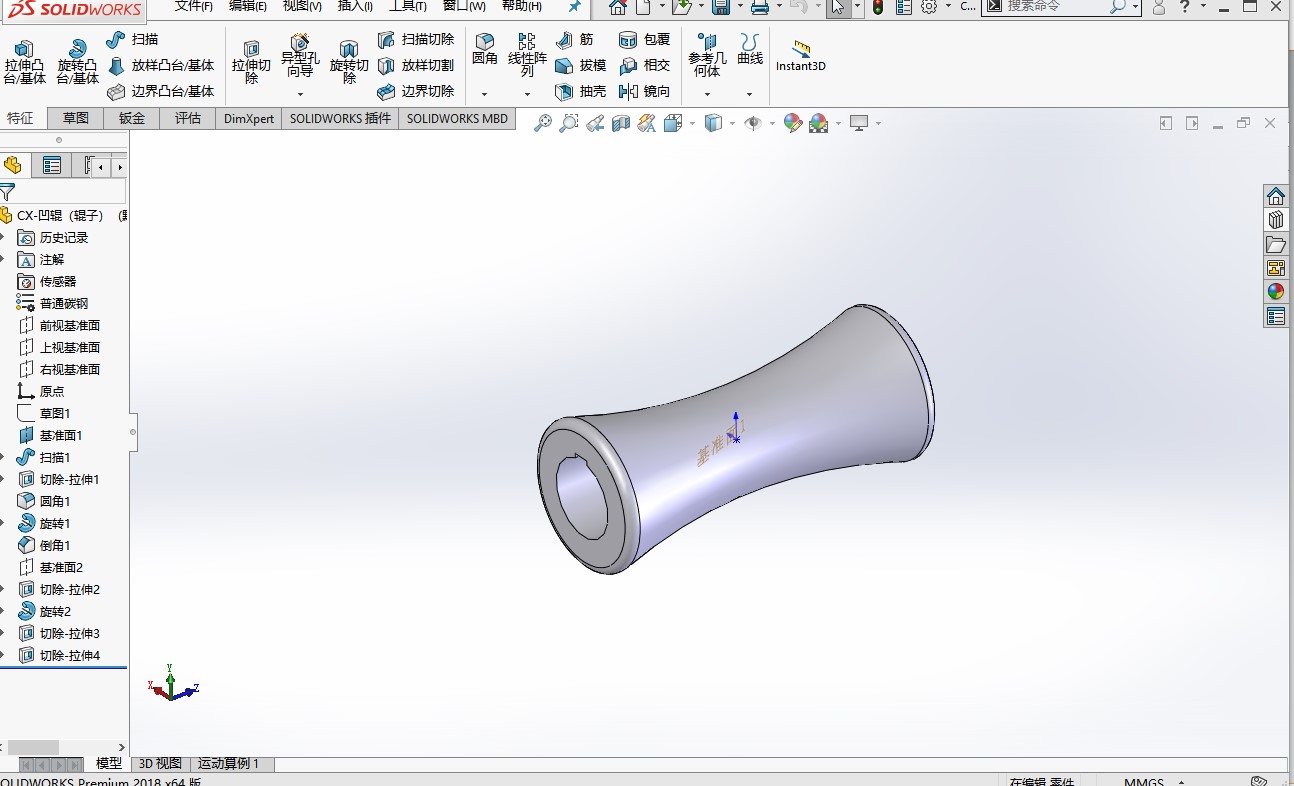Viewport: 1294px width, 786px height.
Task: Select the 旋转切除 revolved cut tool
Action: [x=349, y=63]
